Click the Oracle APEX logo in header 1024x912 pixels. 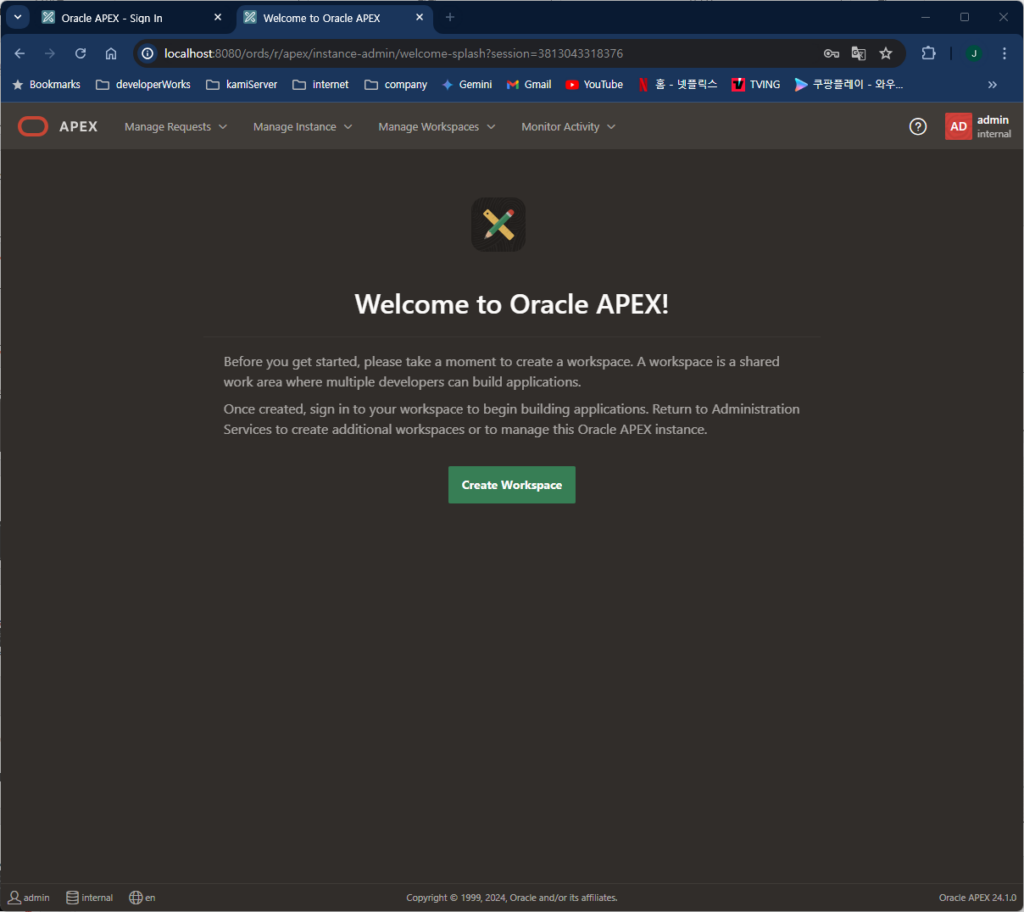tap(57, 127)
